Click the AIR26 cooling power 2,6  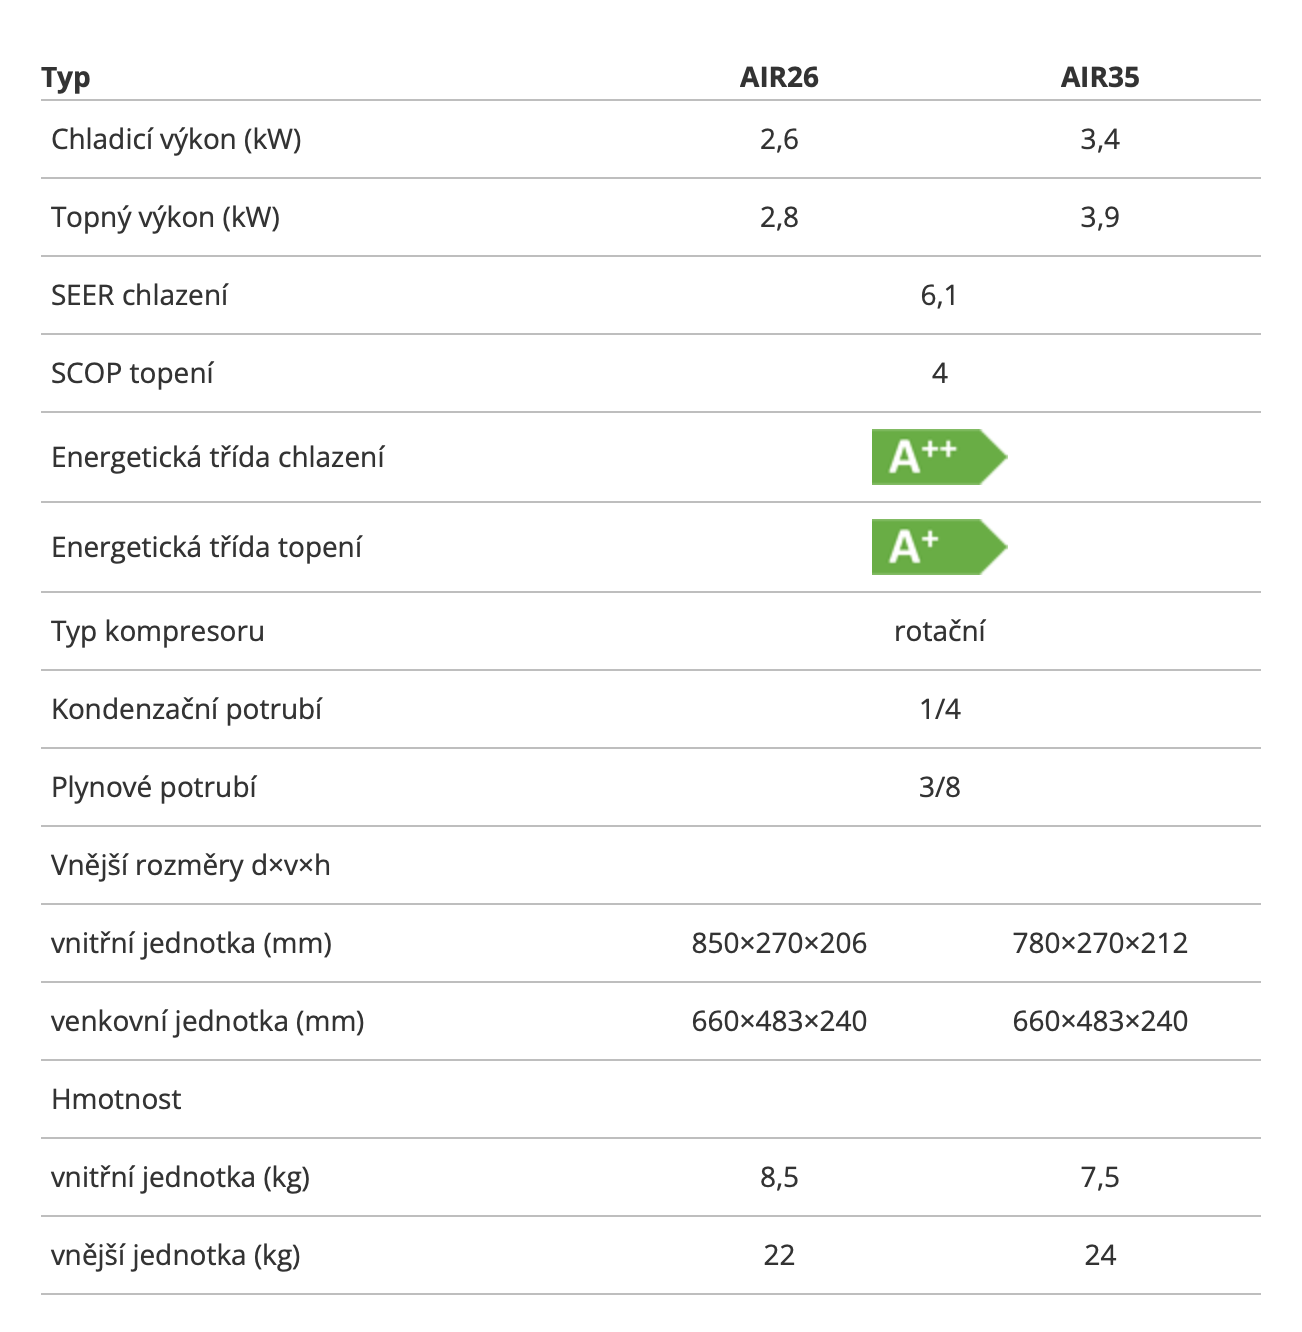(x=779, y=139)
